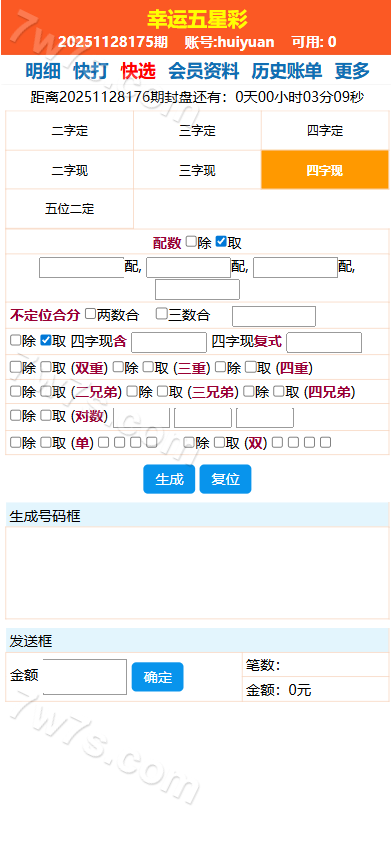Image resolution: width=391 pixels, height=846 pixels.
Task: Click inside the 生成号码框 text area
Action: [x=197, y=572]
